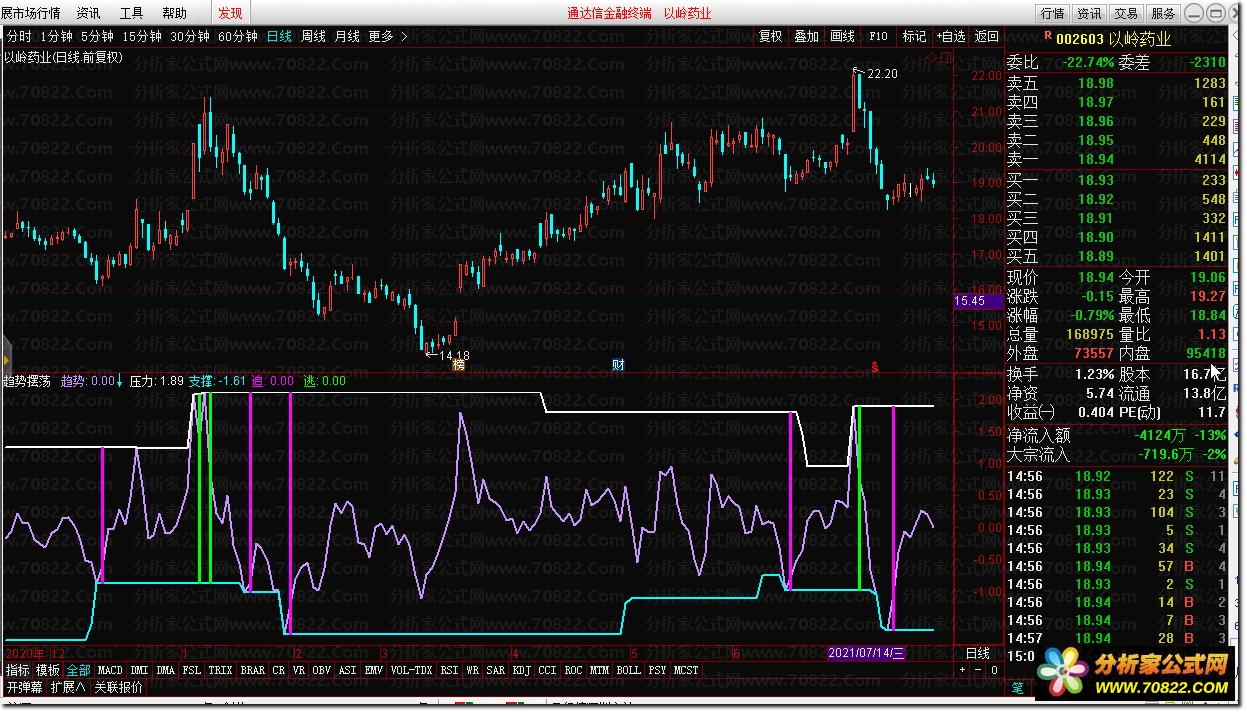Switch indicator to FSL
This screenshot has height=712, width=1247.
(192, 670)
